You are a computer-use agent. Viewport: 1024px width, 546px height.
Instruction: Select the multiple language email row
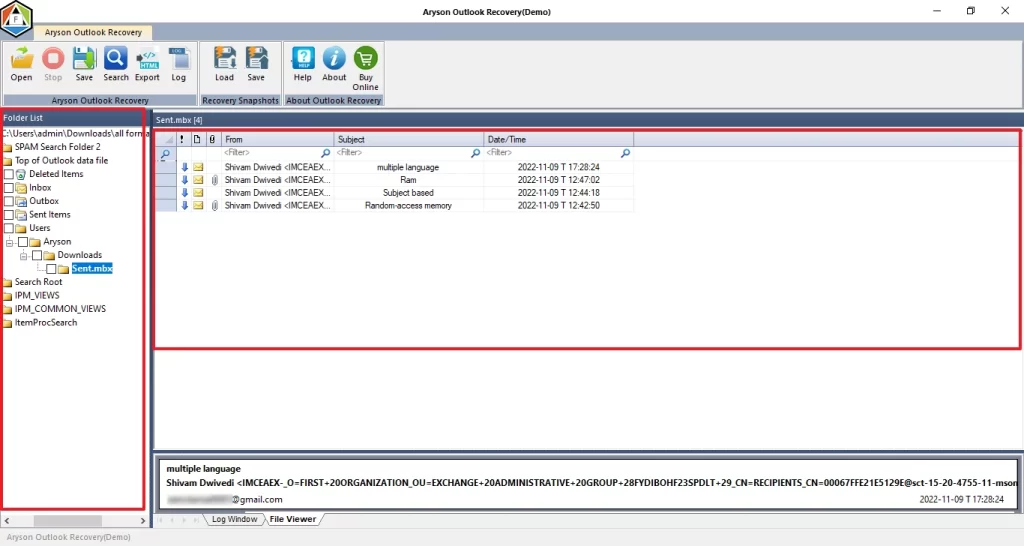(x=394, y=167)
